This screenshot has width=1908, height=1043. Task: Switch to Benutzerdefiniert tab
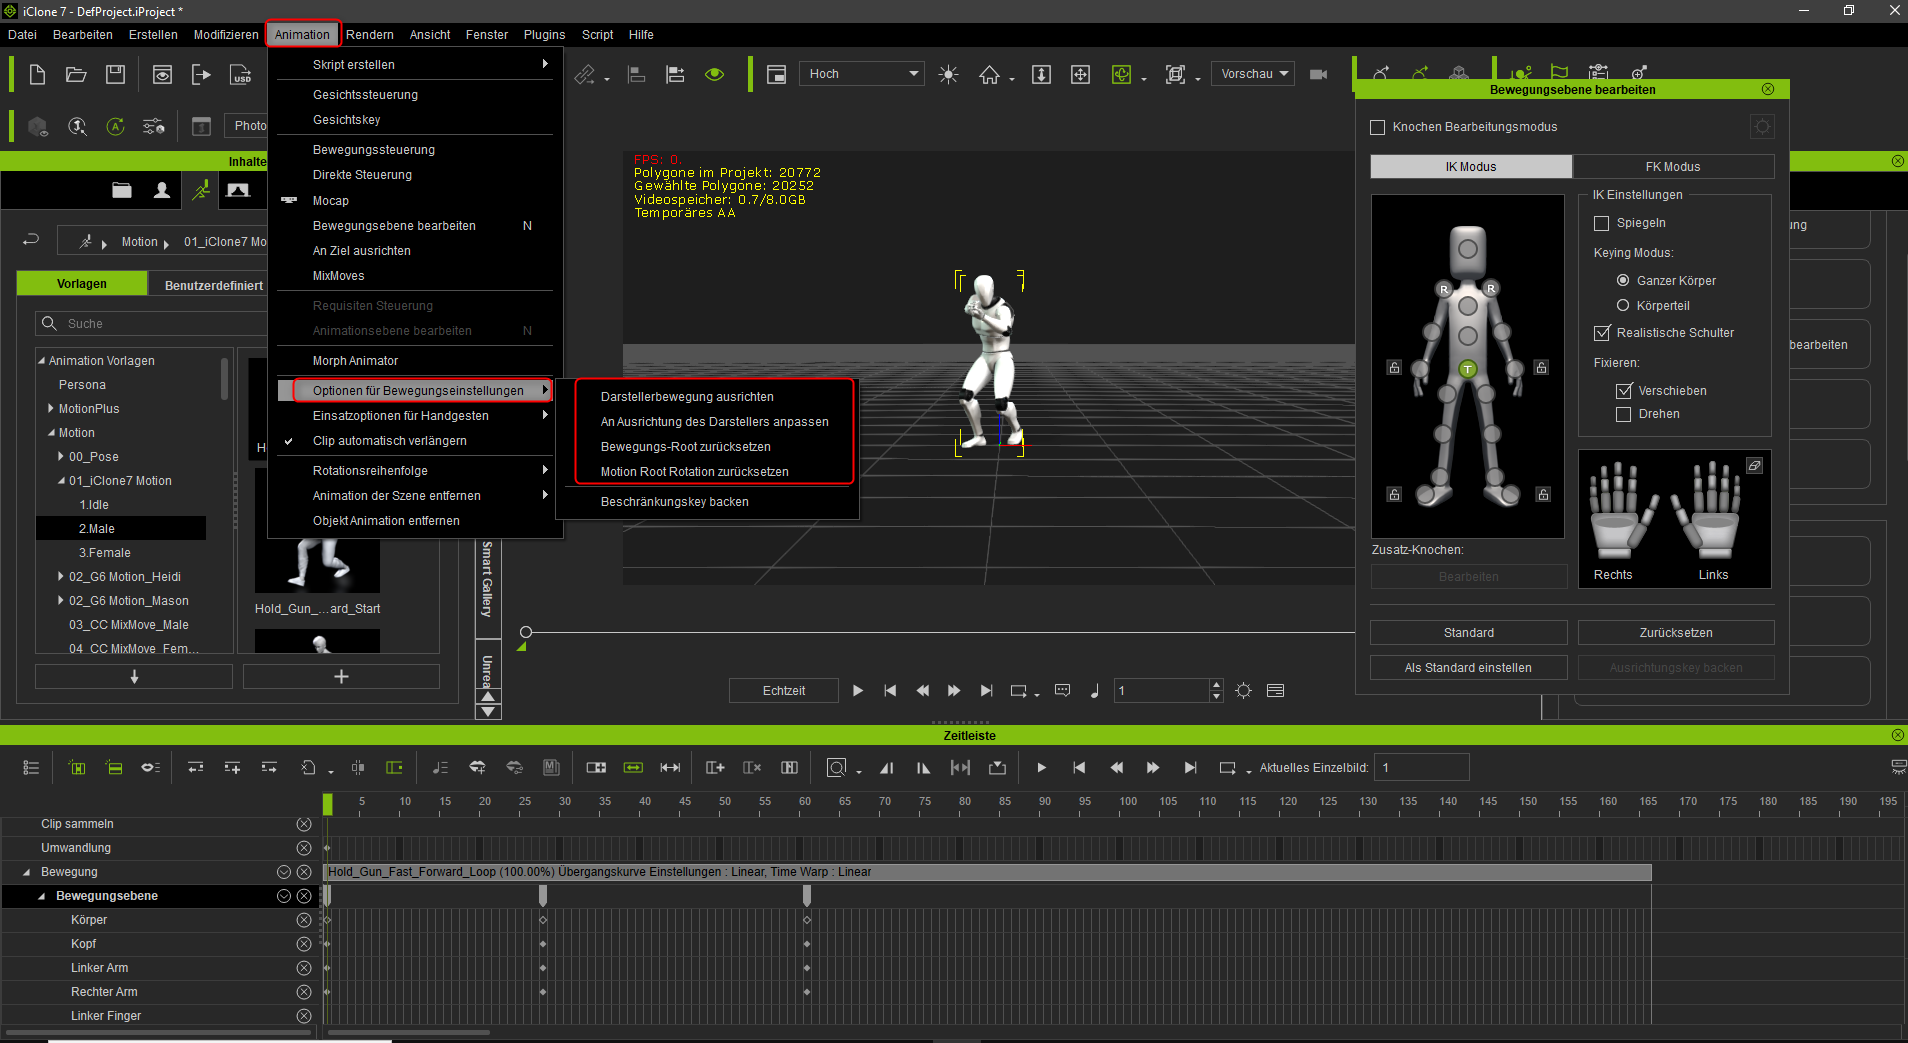point(214,285)
